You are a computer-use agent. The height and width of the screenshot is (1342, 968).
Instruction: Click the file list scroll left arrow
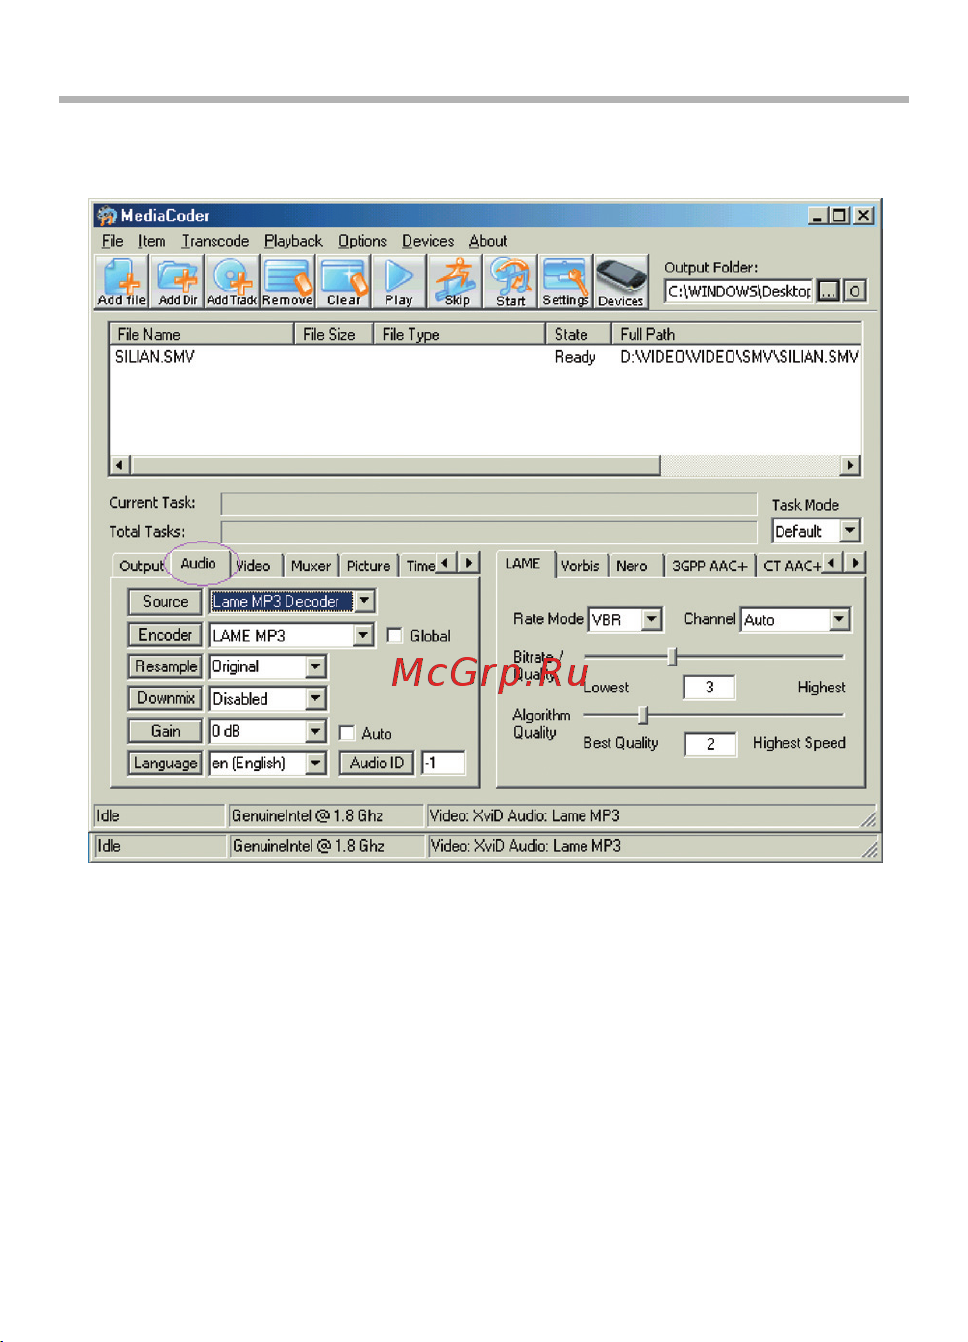(x=120, y=465)
